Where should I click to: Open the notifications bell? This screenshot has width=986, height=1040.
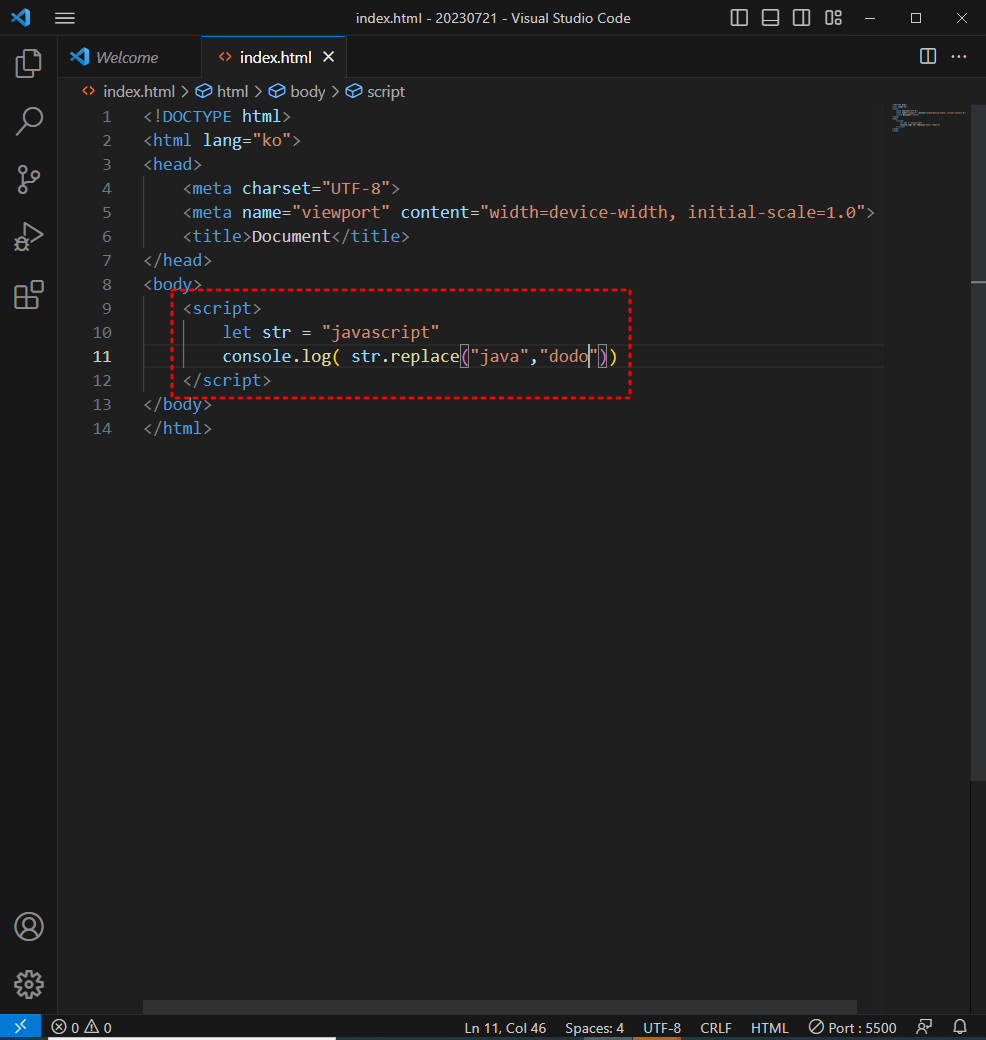tap(959, 1027)
